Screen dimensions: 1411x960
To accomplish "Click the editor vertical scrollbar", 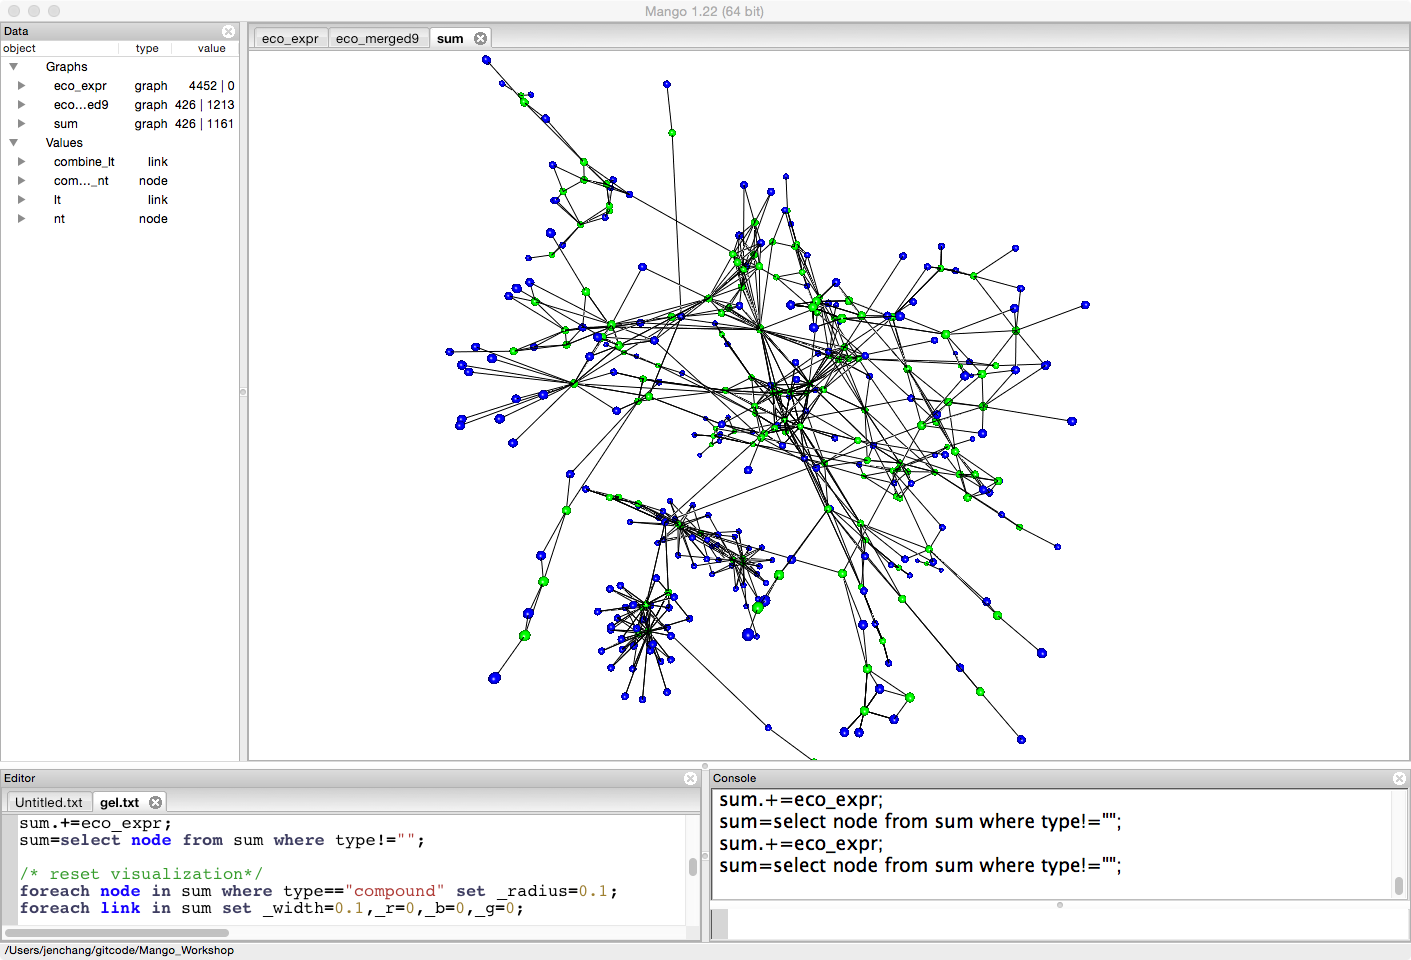I will coord(692,866).
